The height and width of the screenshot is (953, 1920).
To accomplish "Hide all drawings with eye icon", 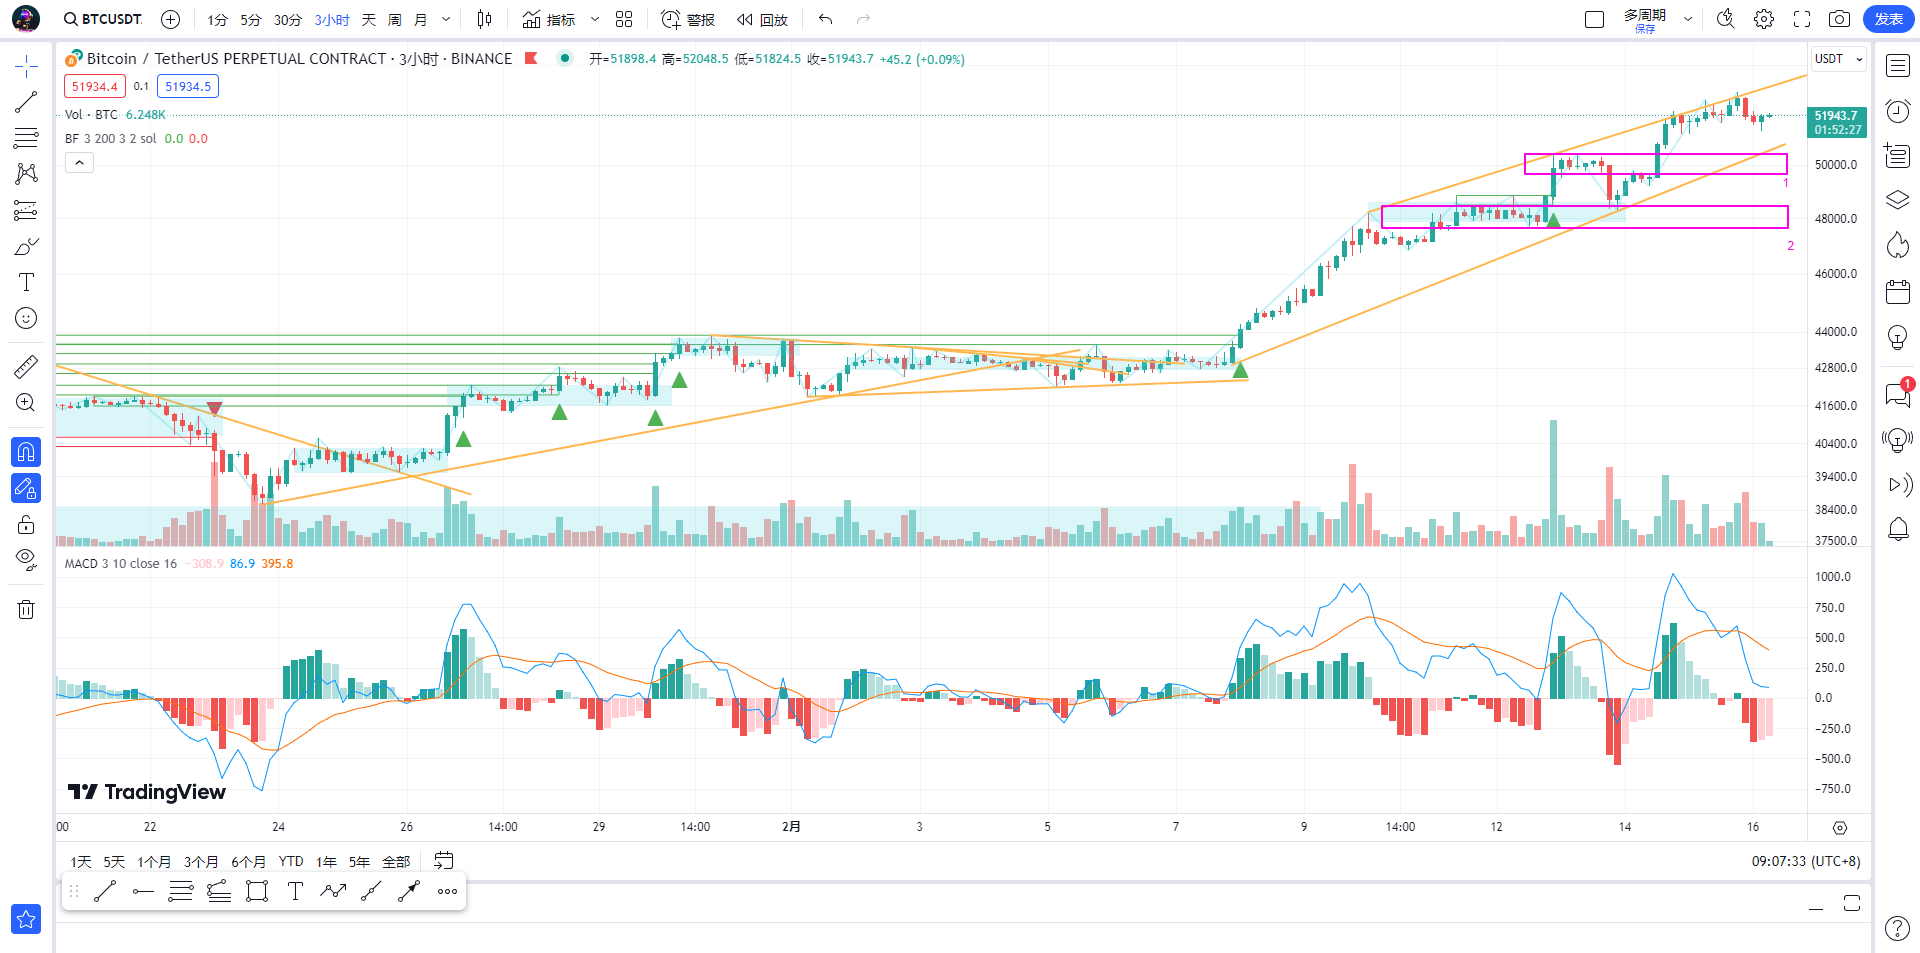I will (x=26, y=558).
